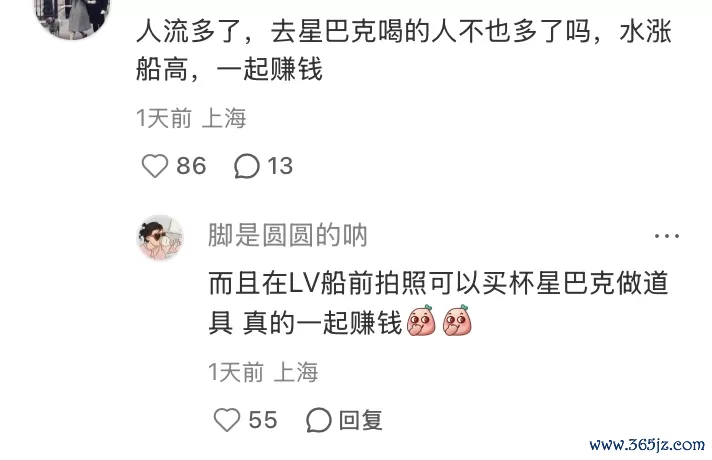Open 脚是圆圆的呐's profile avatar
The width and height of the screenshot is (712, 460).
click(160, 237)
